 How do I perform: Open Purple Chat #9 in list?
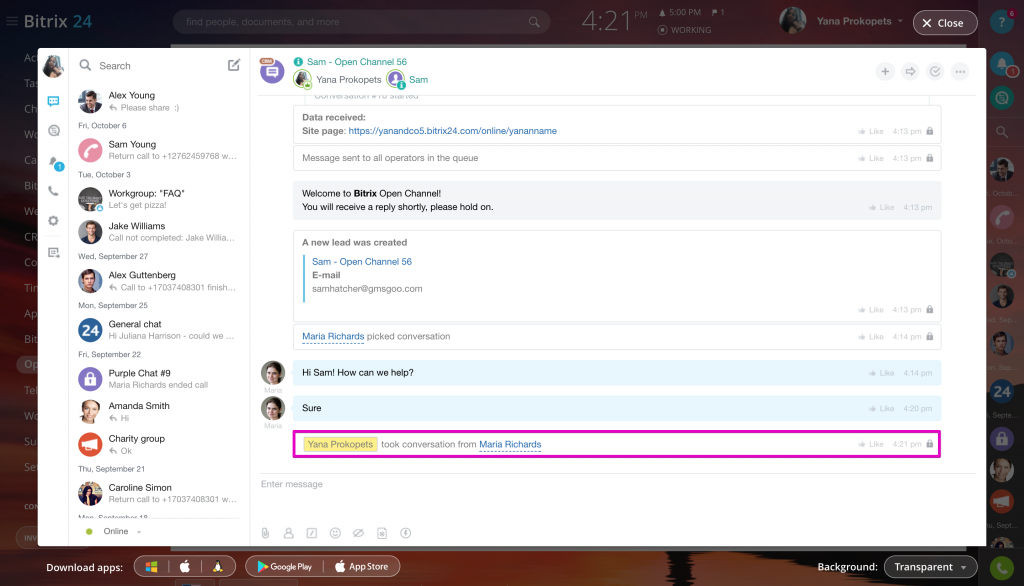pos(157,378)
